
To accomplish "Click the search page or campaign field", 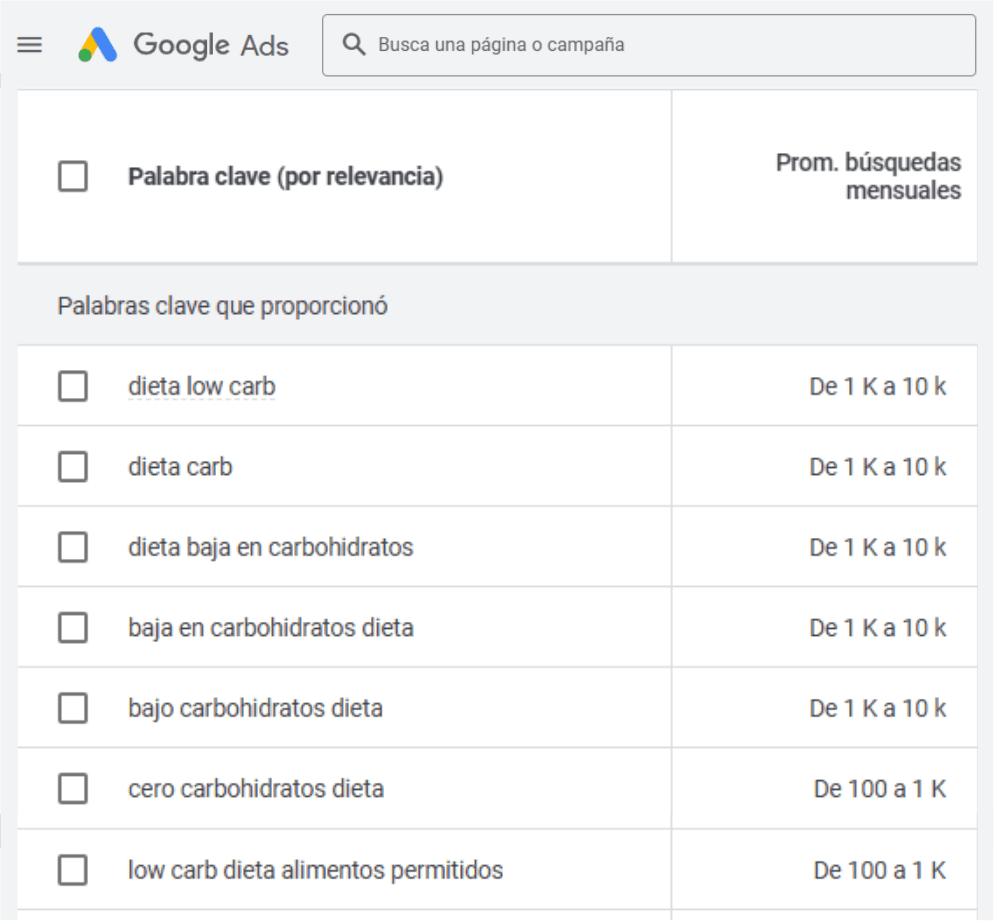I will [x=660, y=45].
